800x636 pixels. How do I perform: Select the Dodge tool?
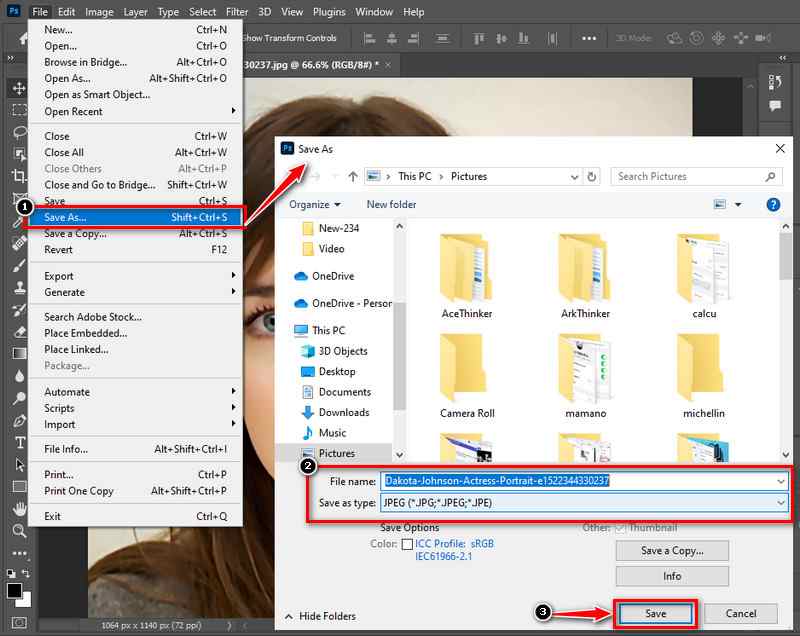coord(19,398)
